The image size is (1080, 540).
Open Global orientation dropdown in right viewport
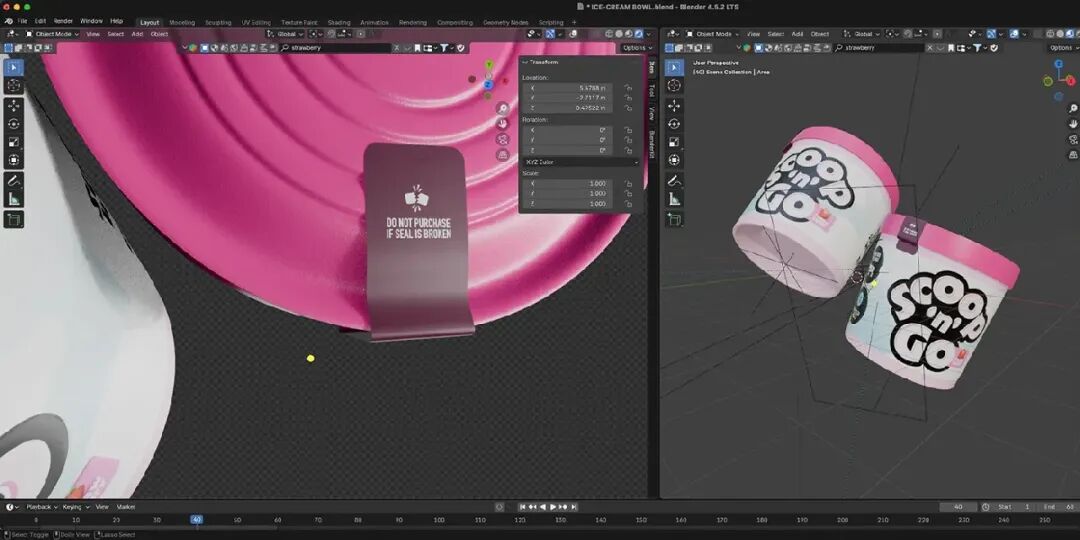[x=862, y=34]
